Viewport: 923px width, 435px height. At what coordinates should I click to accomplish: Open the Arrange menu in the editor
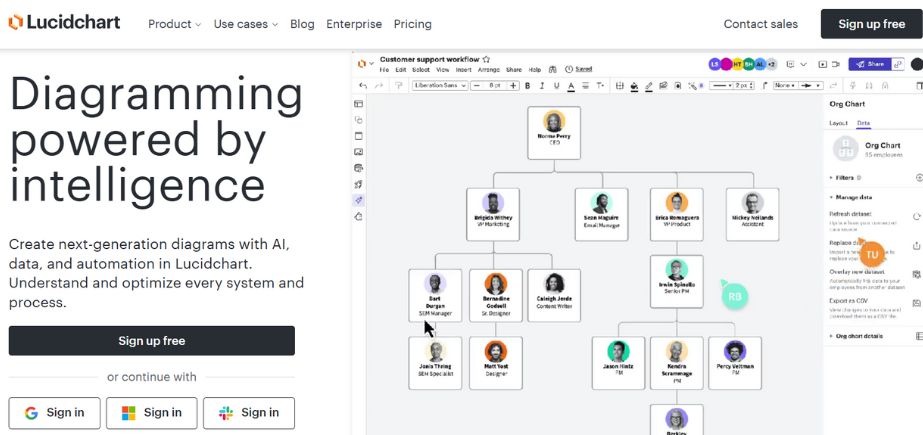[x=489, y=69]
